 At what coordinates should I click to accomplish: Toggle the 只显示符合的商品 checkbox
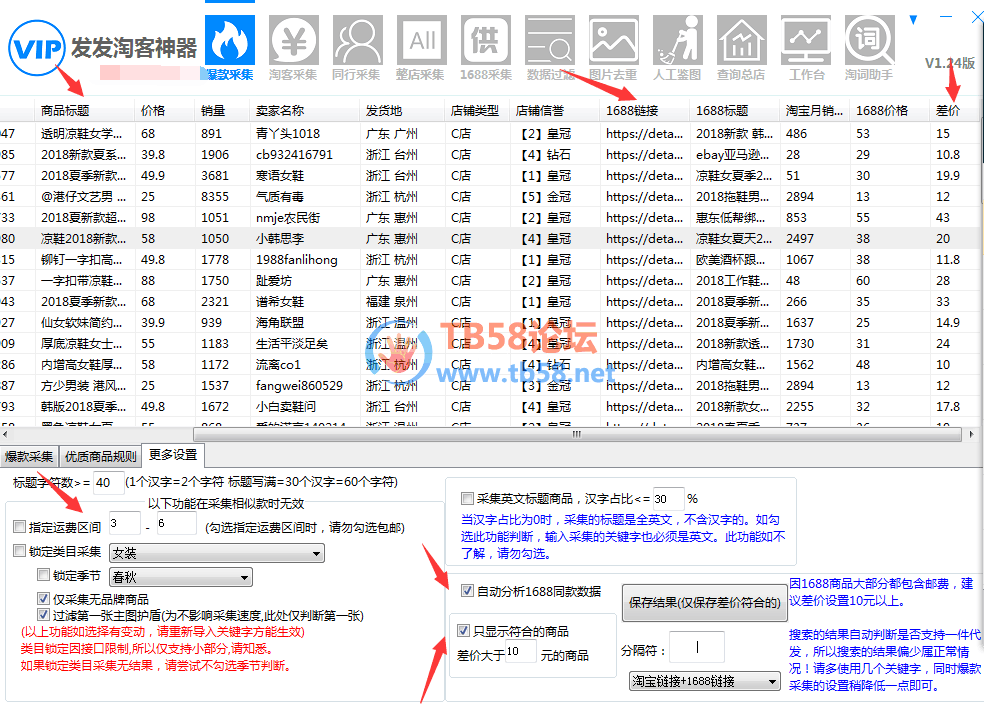click(x=463, y=631)
